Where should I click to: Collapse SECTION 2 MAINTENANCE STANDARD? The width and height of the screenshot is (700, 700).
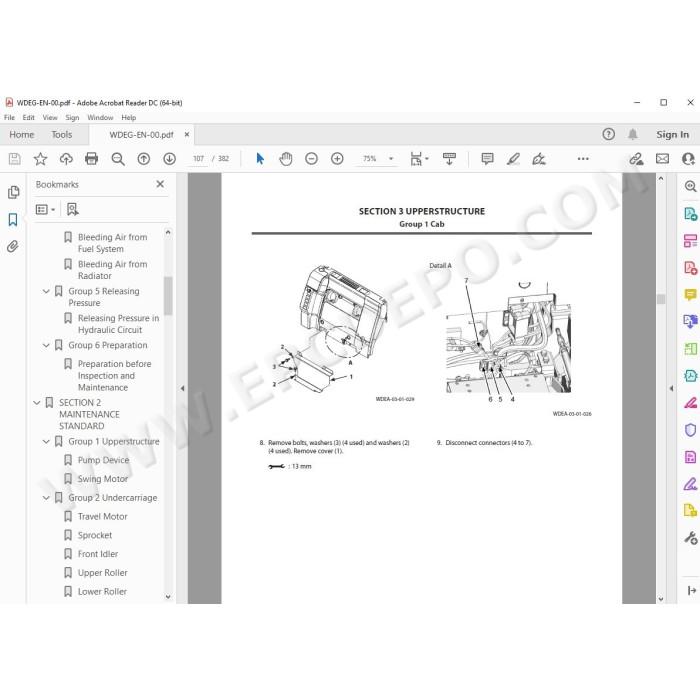click(37, 403)
